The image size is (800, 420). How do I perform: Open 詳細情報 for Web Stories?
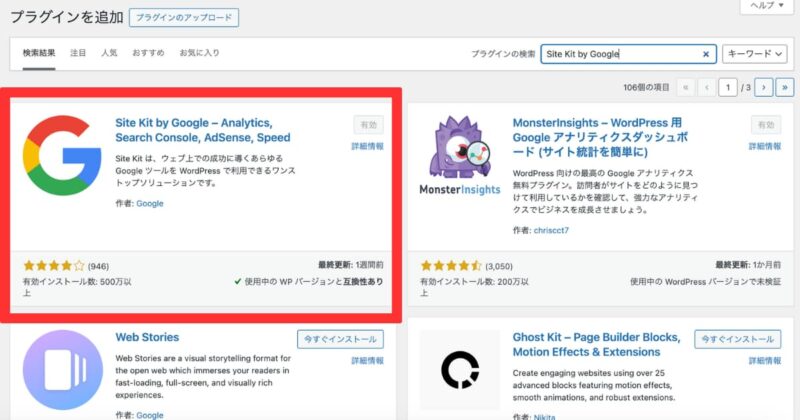(x=367, y=361)
